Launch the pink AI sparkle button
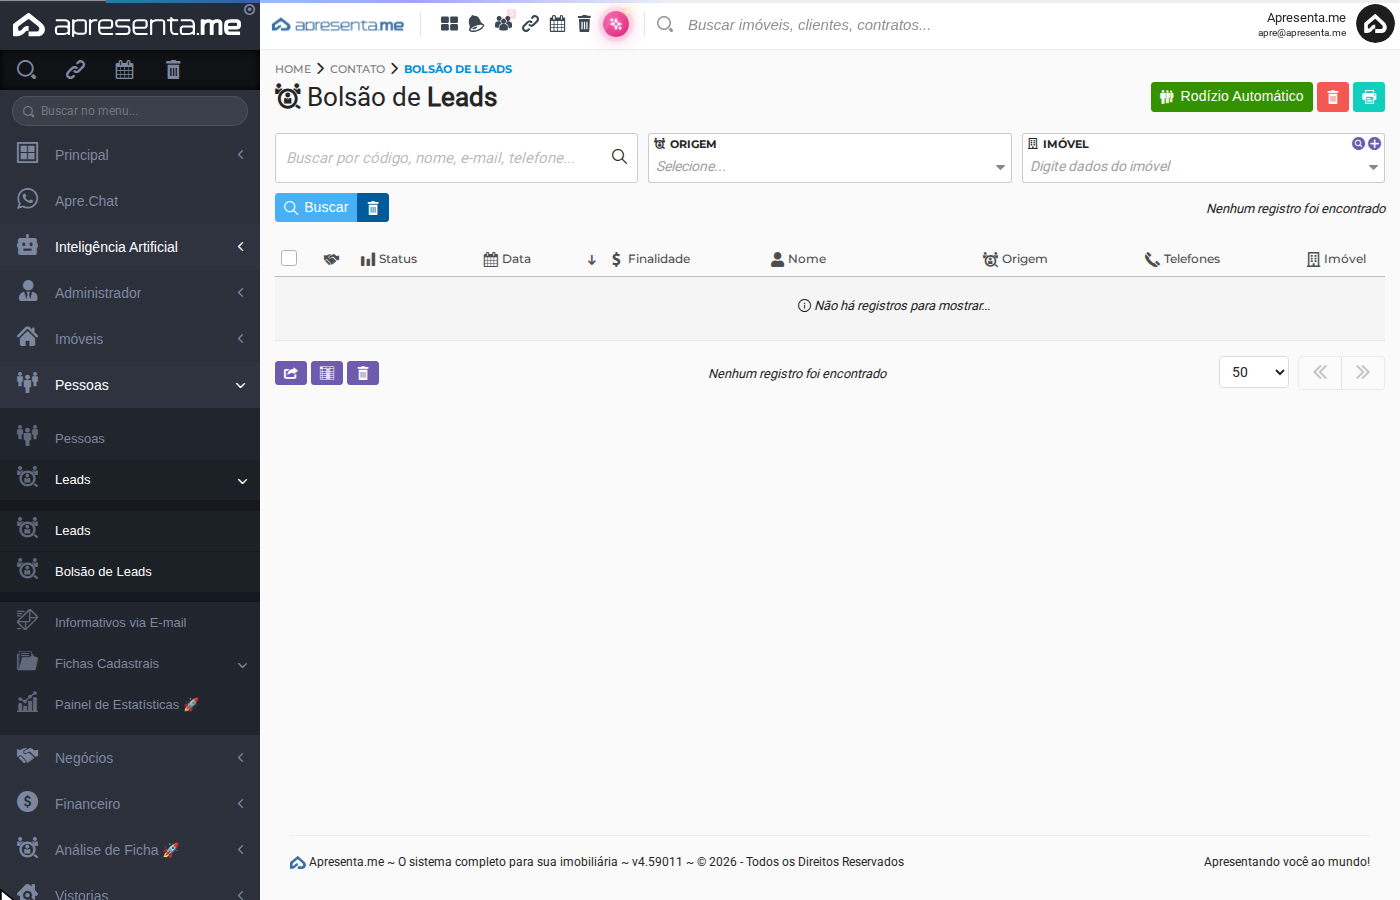Viewport: 1400px width, 900px height. [616, 24]
